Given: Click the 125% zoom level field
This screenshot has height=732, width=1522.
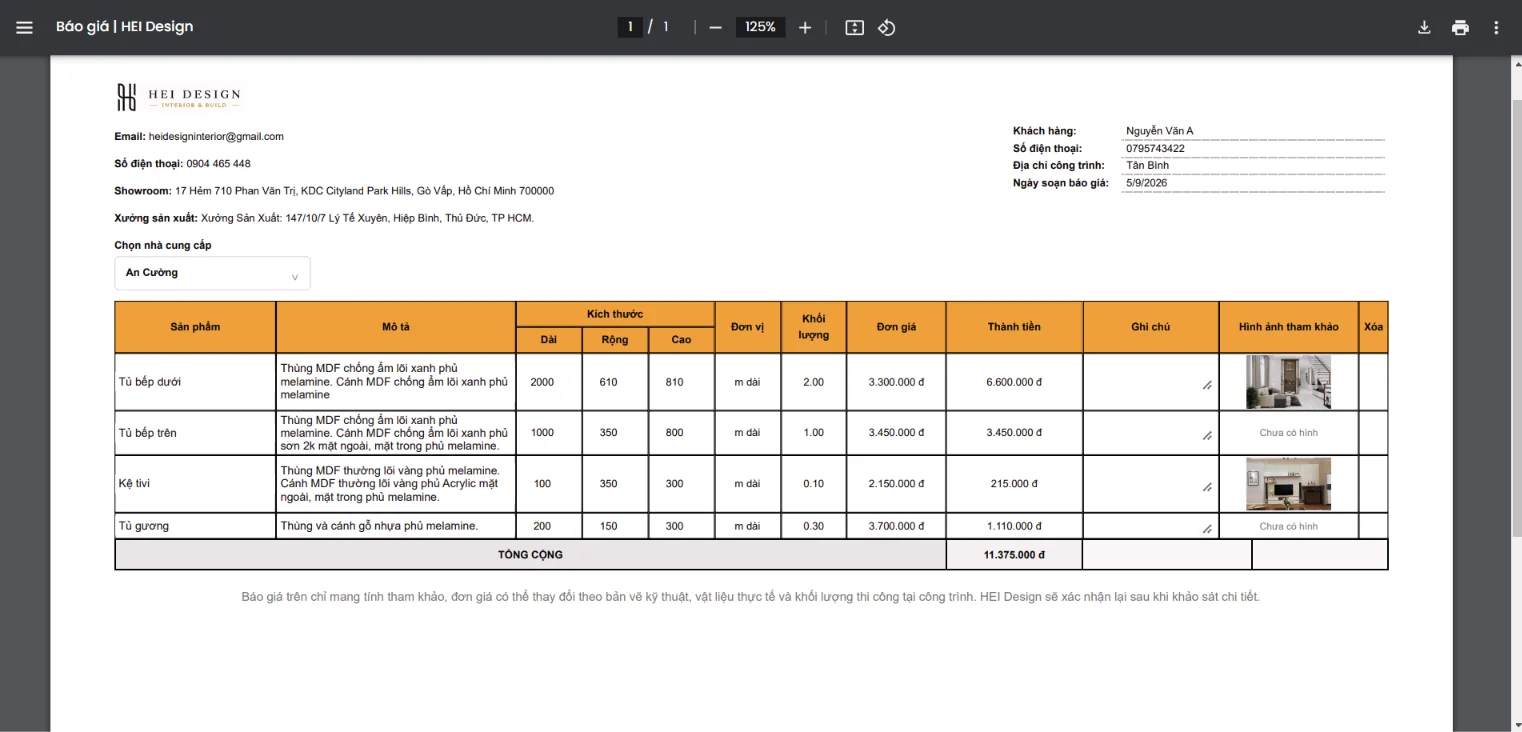Looking at the screenshot, I should 760,27.
